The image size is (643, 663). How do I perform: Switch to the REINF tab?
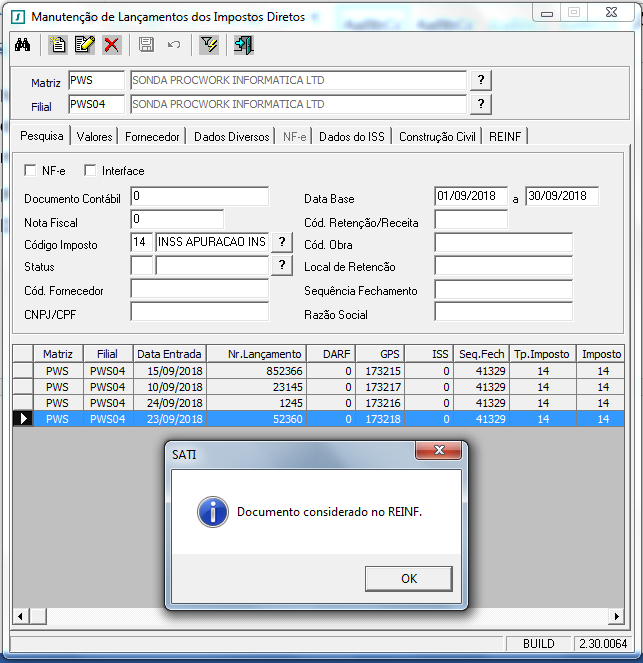tap(505, 137)
